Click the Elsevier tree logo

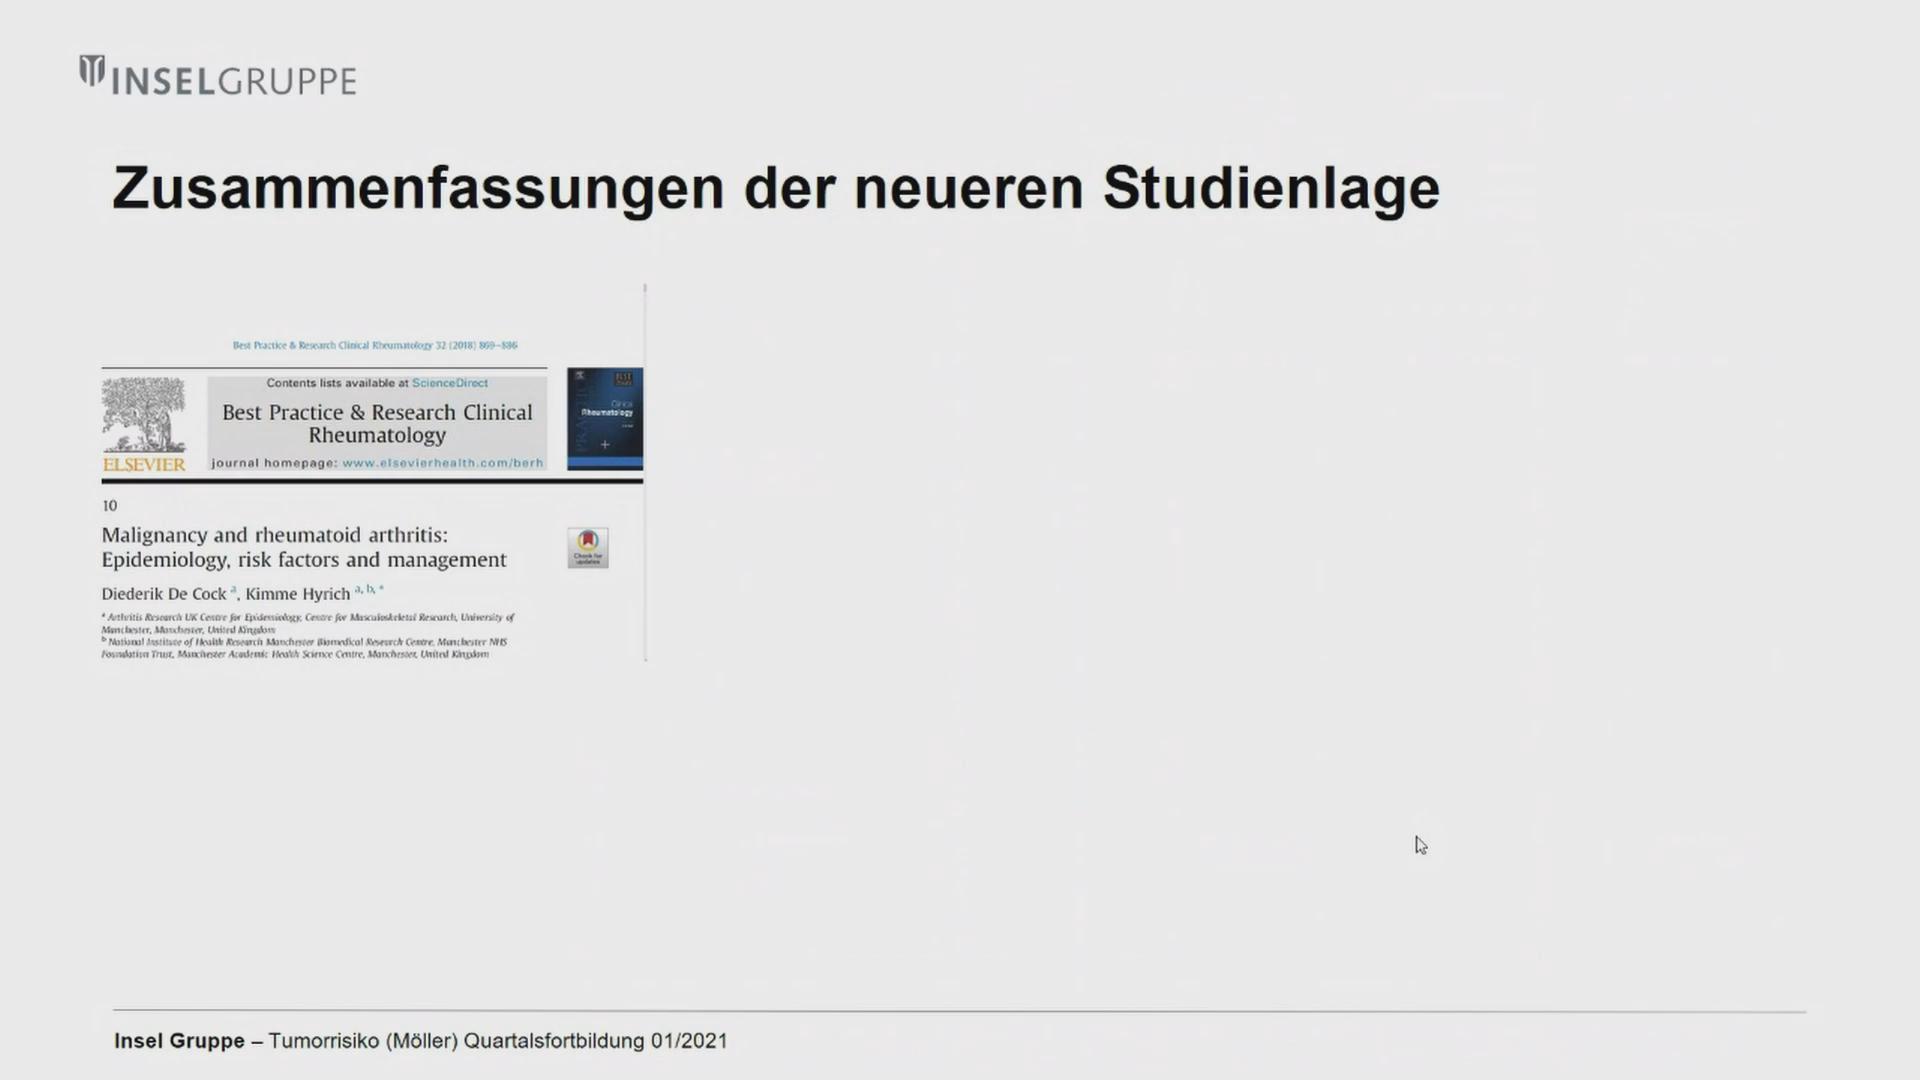point(144,415)
